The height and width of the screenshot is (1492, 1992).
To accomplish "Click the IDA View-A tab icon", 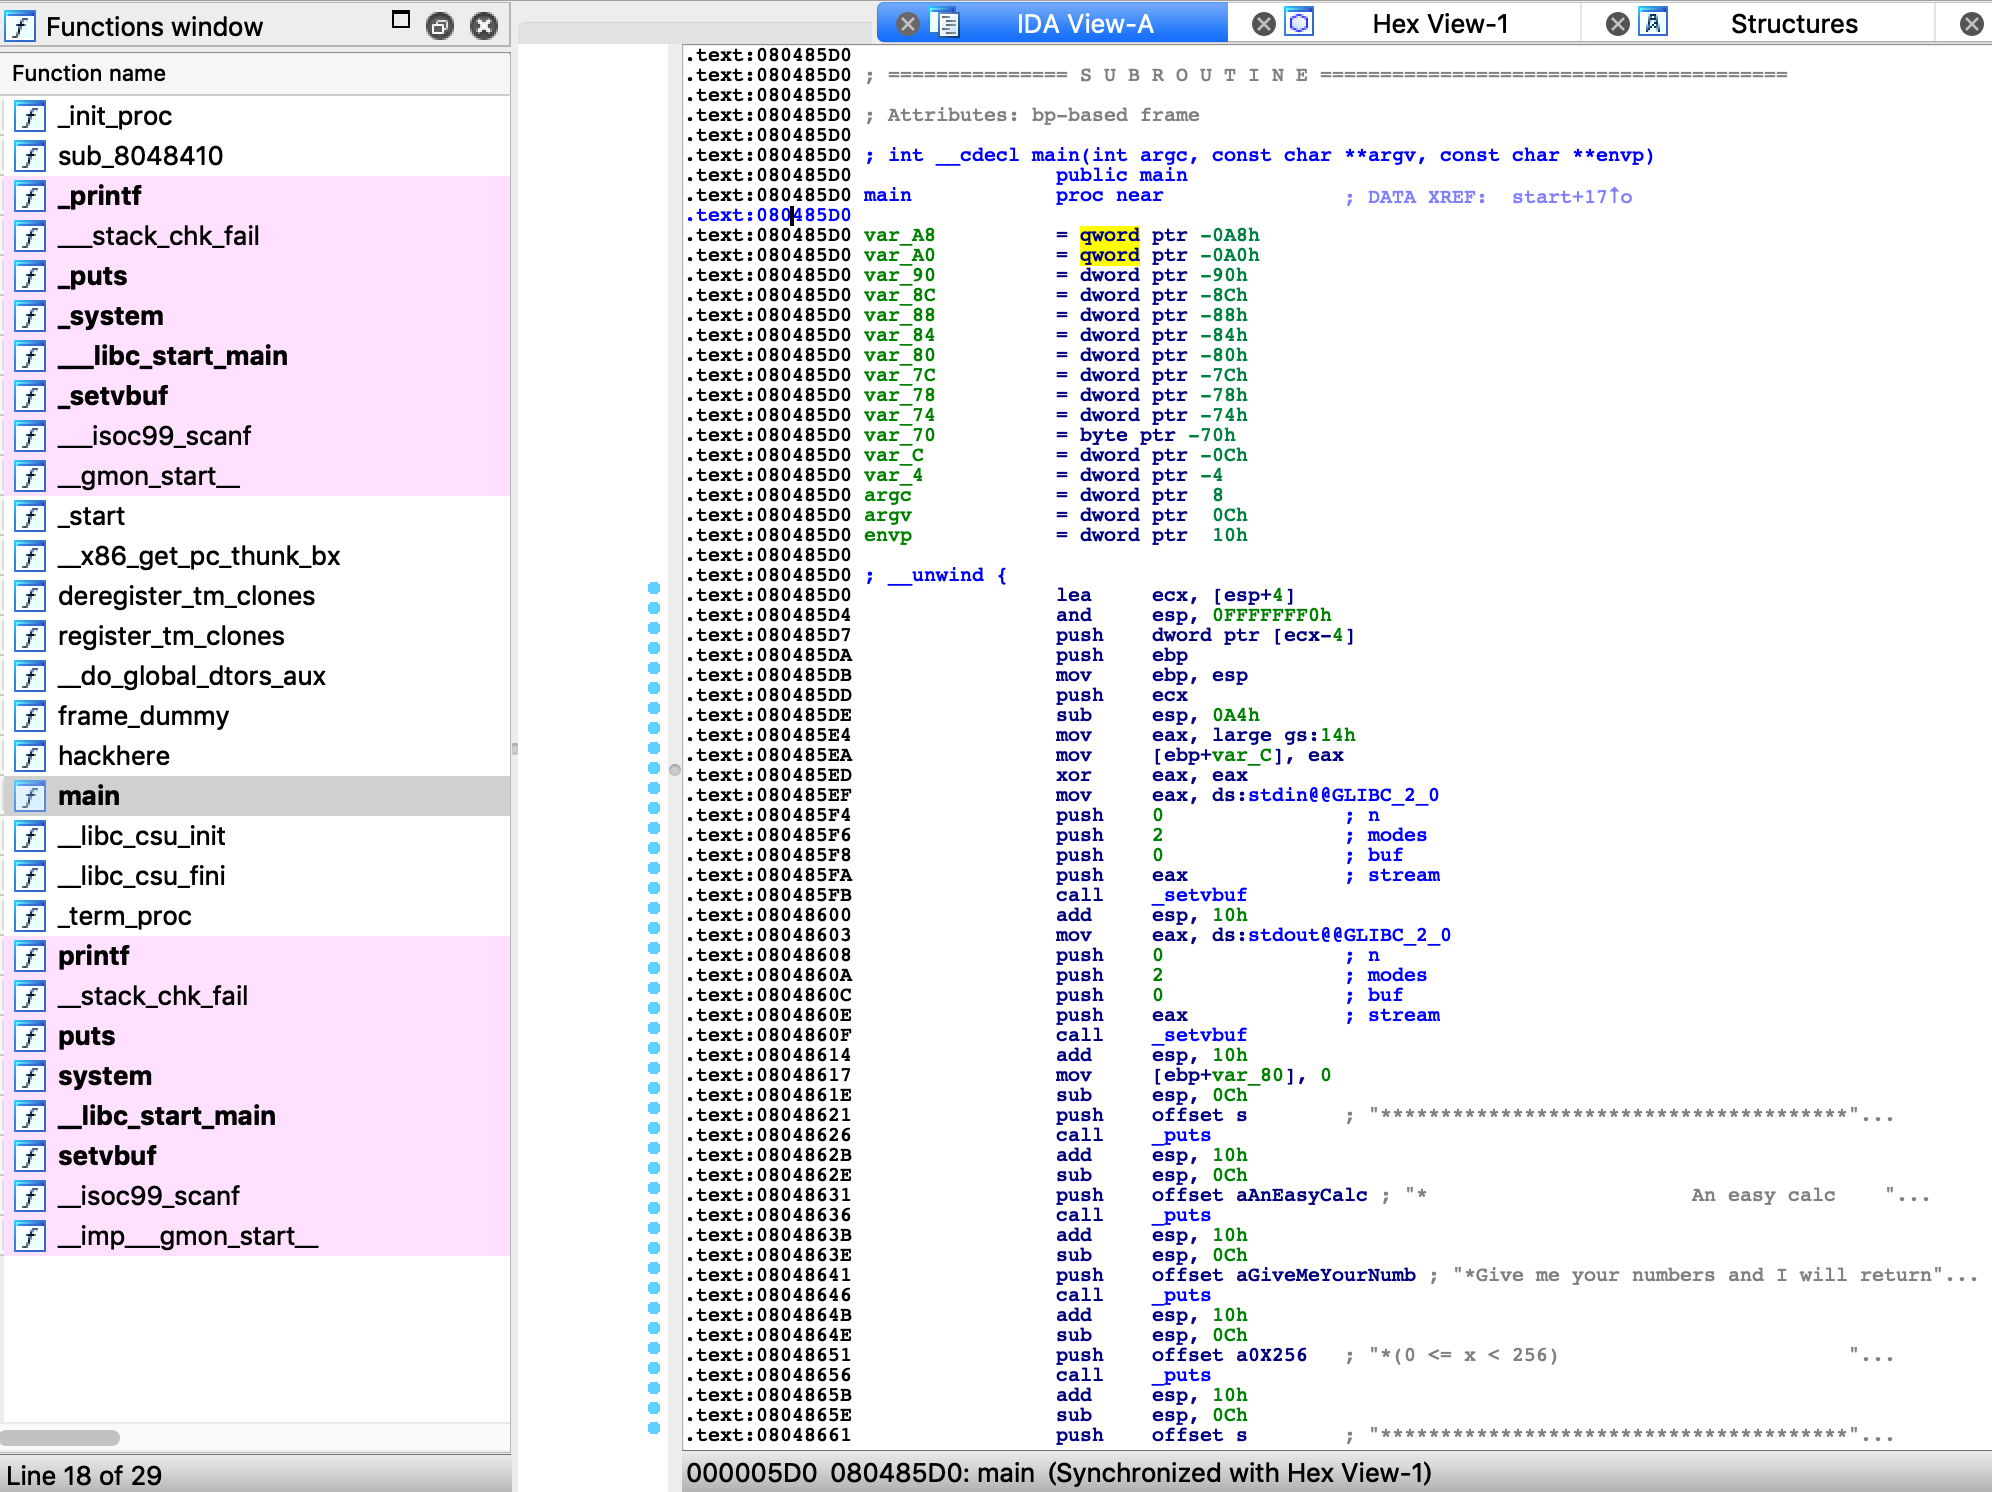I will click(x=944, y=23).
